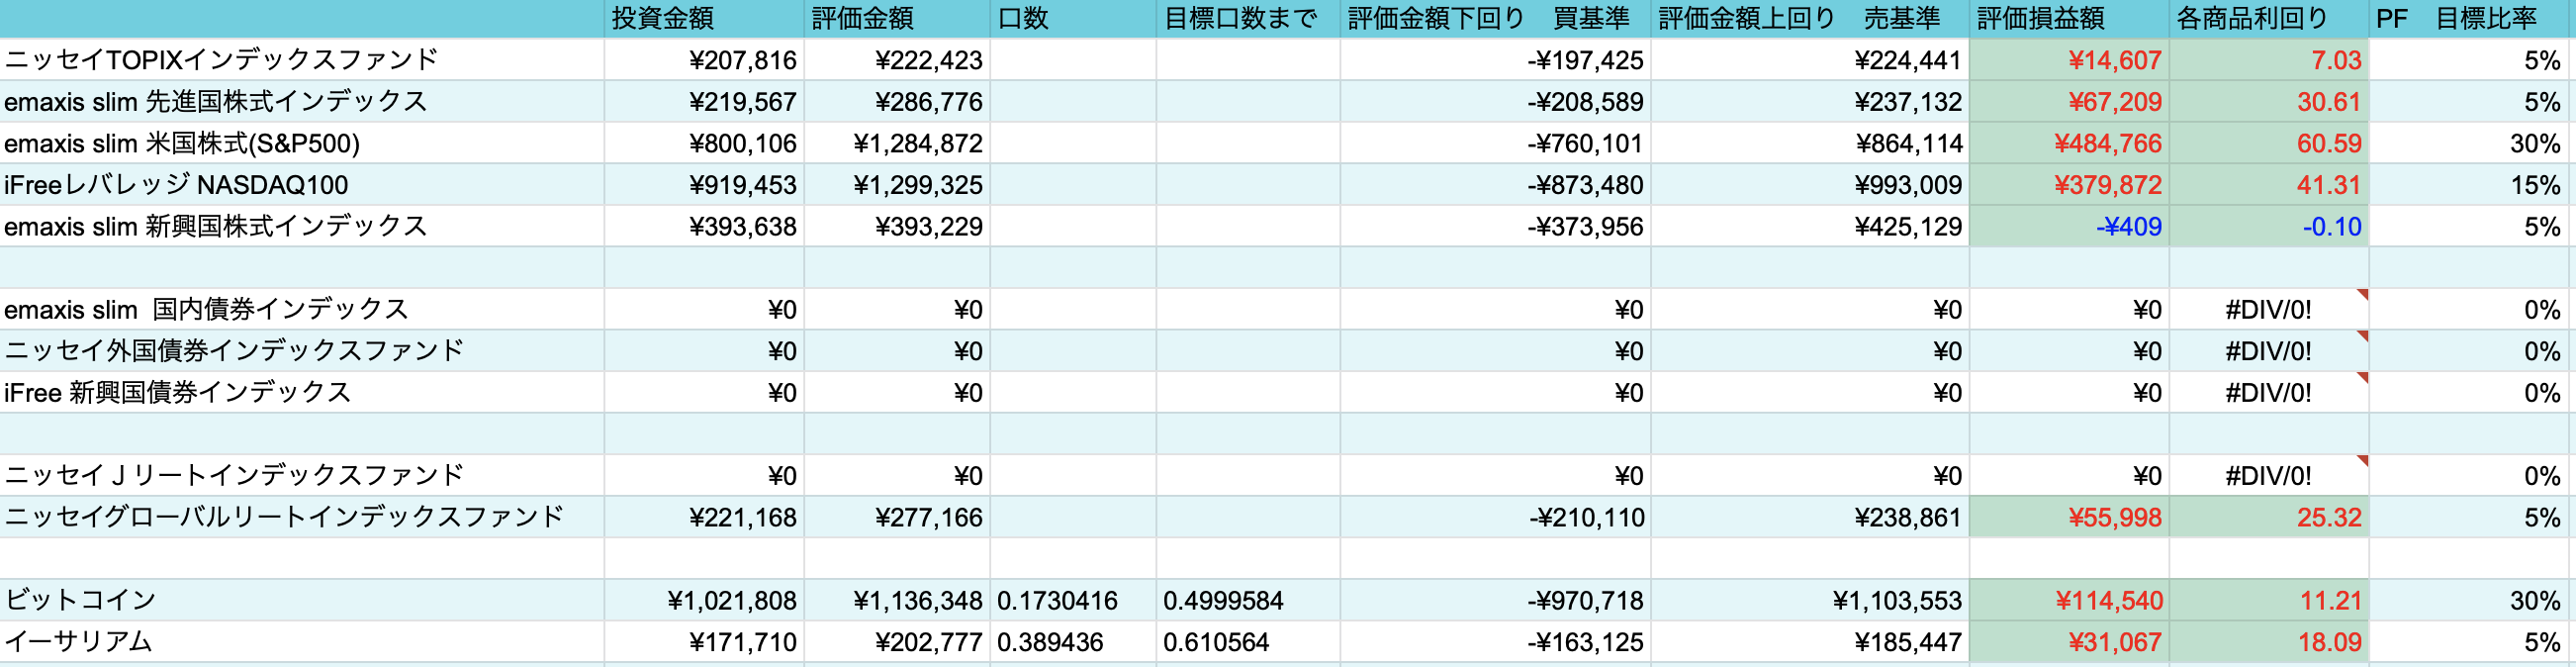Click the 11.21 yield cell
Screen dimensions: 2576x667
coord(2269,600)
